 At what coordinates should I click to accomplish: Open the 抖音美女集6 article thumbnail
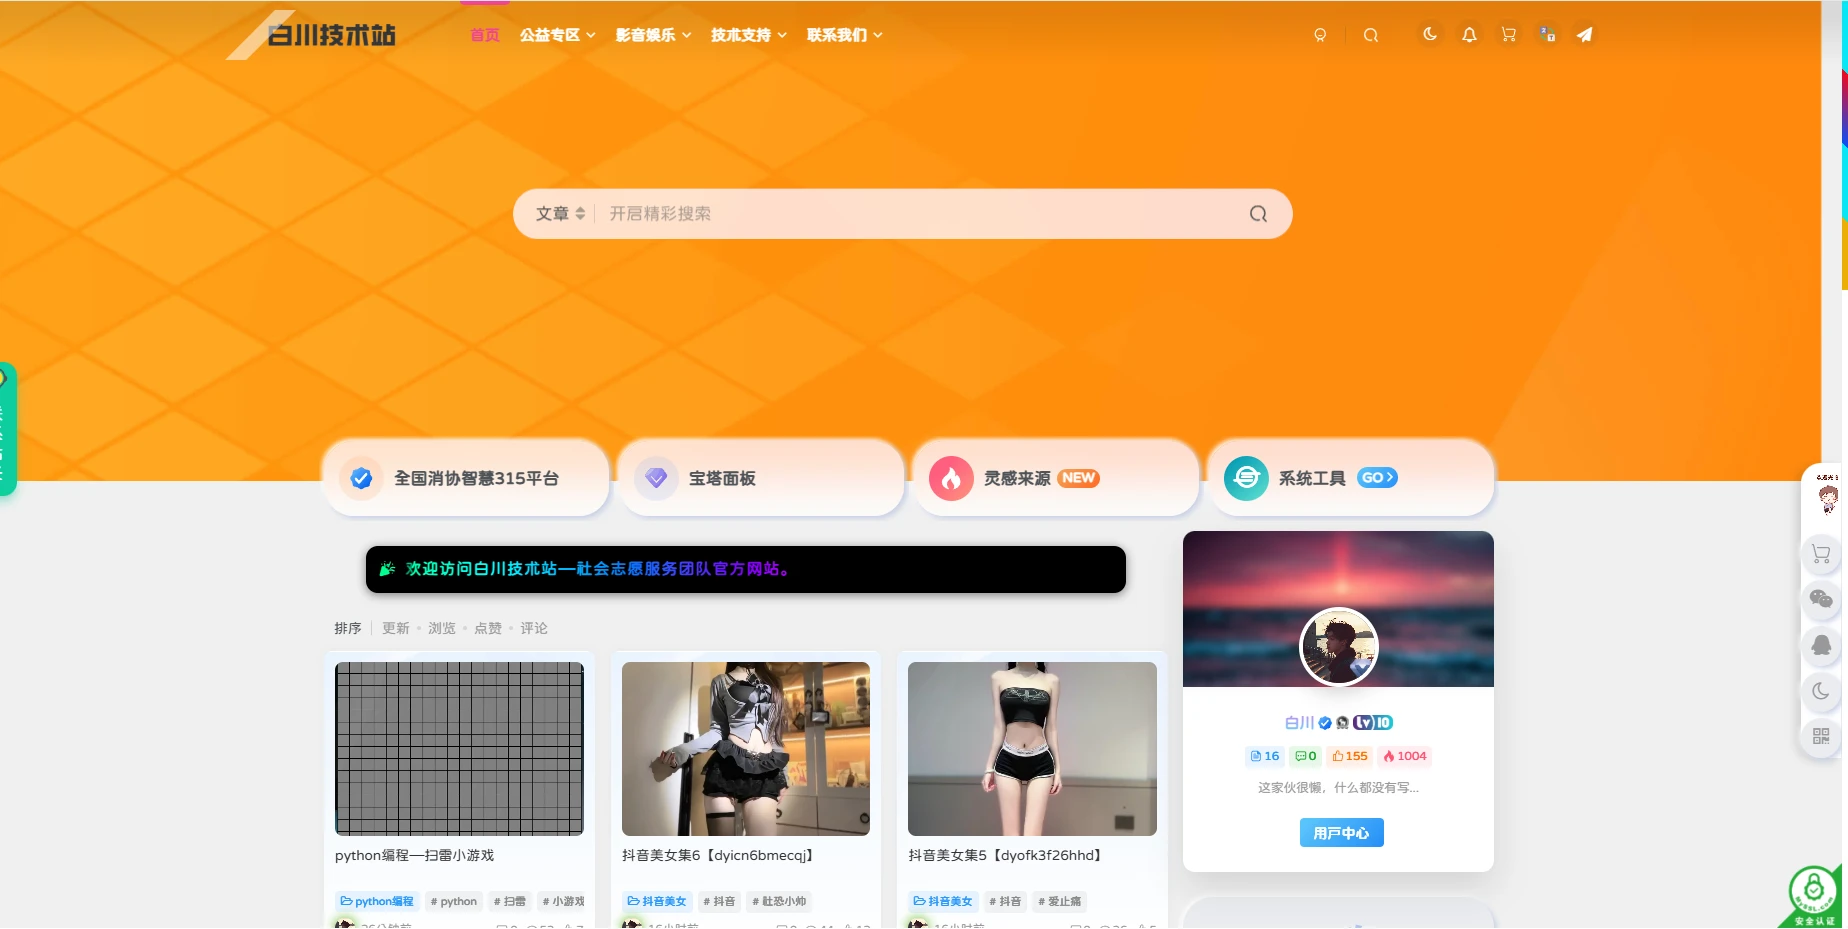[x=744, y=748]
